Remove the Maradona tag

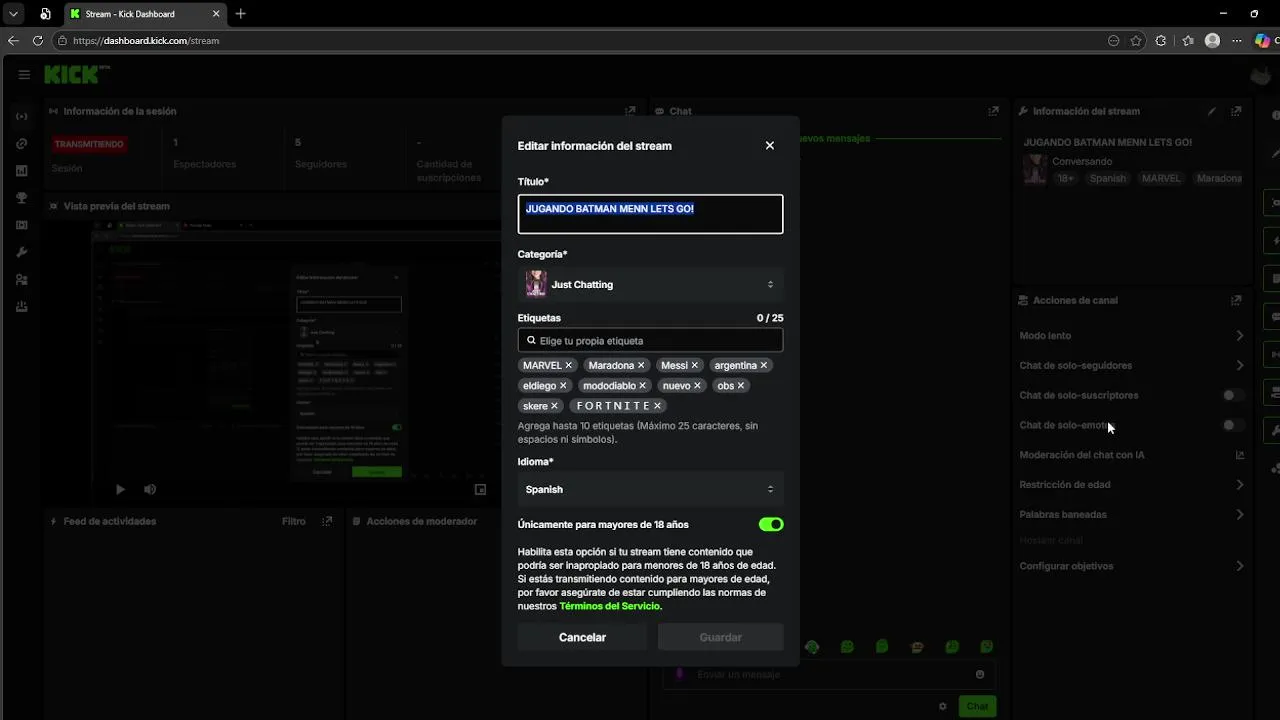tap(641, 366)
